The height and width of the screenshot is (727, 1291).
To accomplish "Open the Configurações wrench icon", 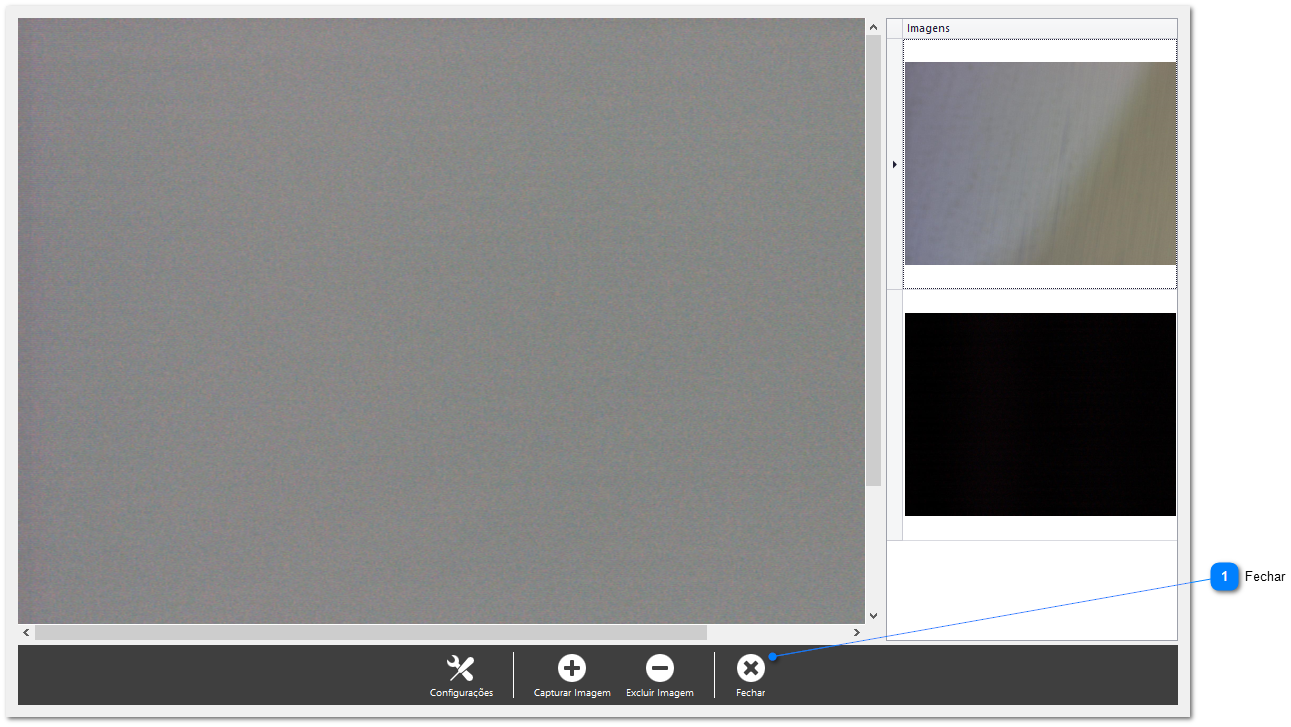I will pos(461,668).
